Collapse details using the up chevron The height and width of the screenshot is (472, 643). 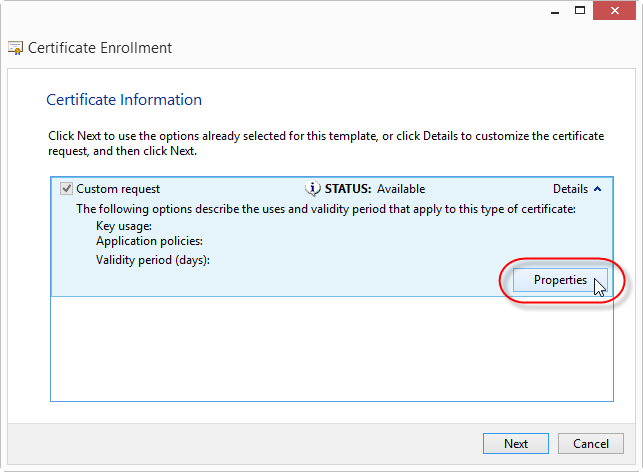point(598,189)
